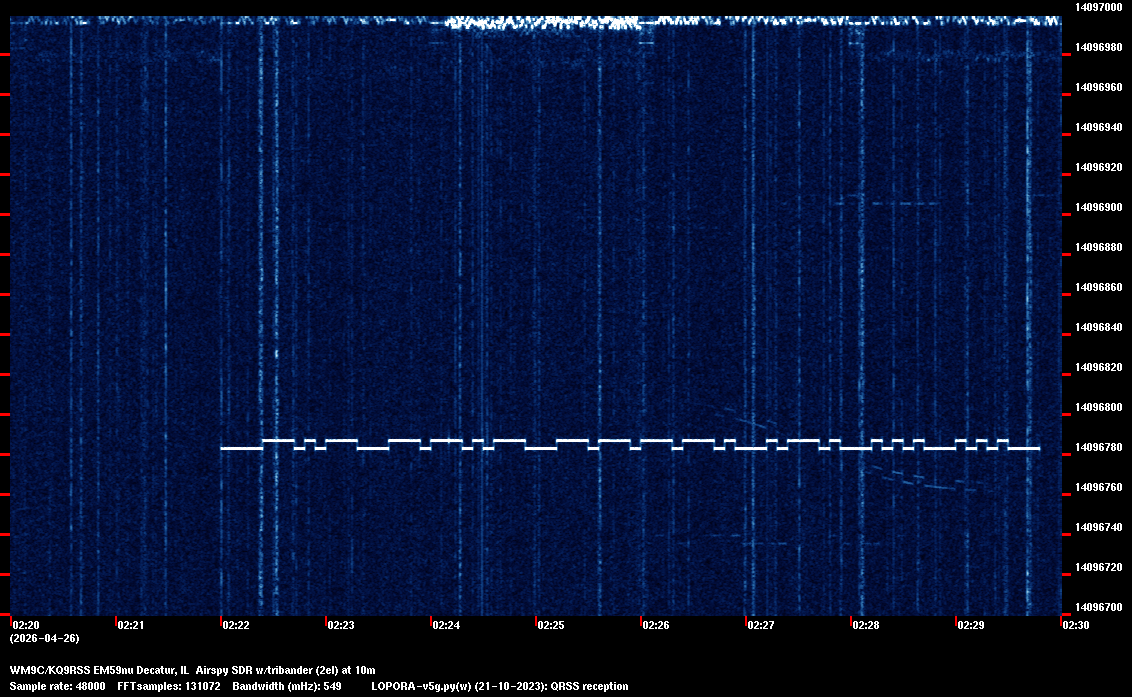
Task: Click the 14096800 frequency label
Action: [x=1097, y=407]
